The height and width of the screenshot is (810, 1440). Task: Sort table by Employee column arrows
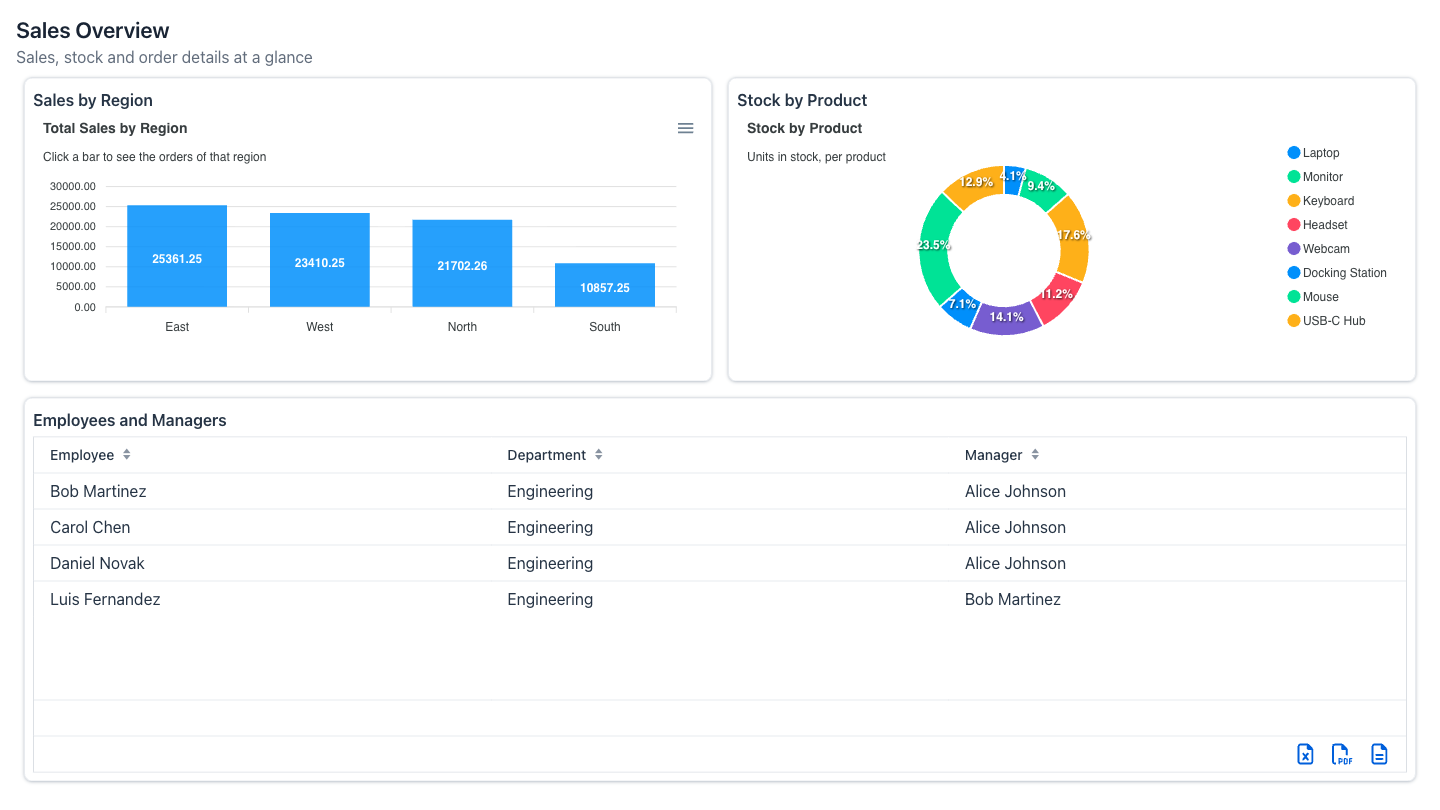tap(127, 454)
